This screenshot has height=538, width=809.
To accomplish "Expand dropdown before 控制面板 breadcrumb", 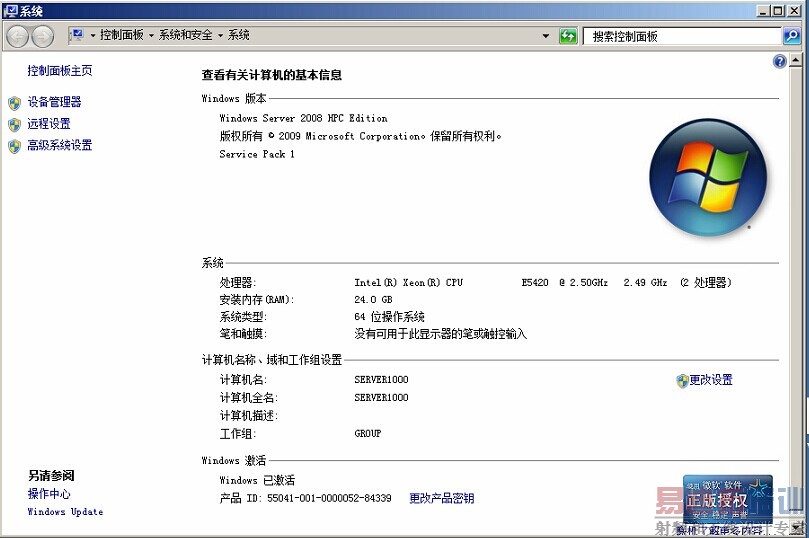I will click(93, 36).
